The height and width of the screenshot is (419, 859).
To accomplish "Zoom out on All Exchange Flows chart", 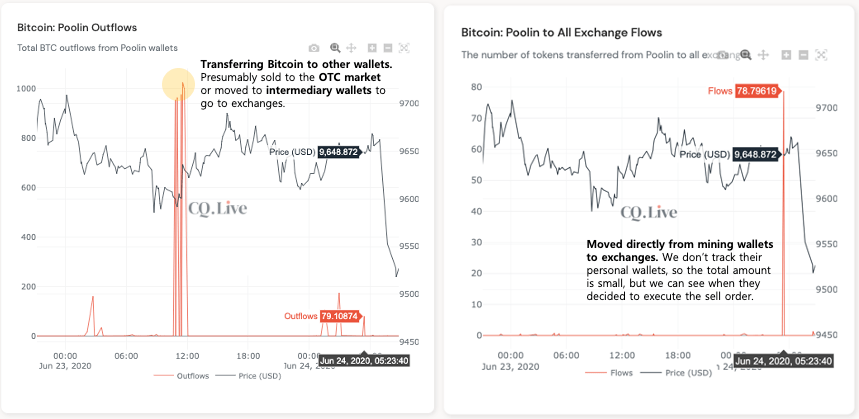I will tap(804, 55).
